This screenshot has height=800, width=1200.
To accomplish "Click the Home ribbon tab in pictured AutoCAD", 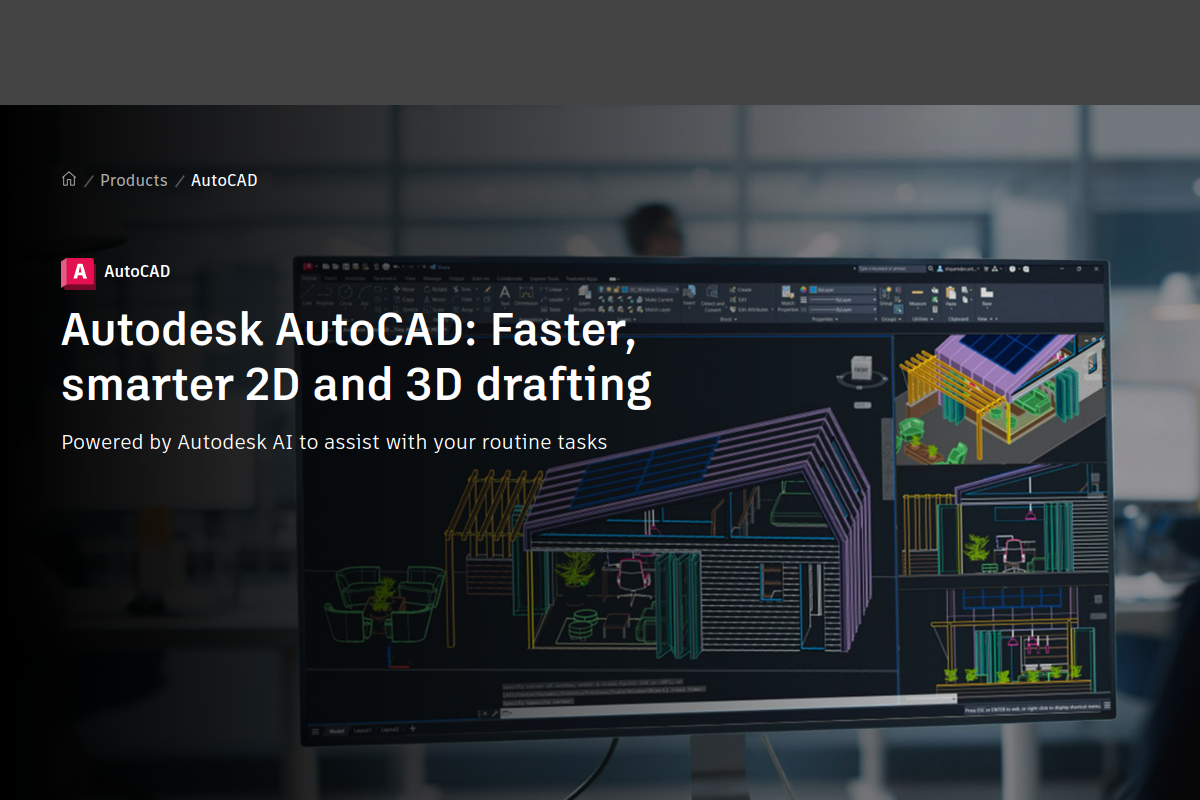I will pyautogui.click(x=310, y=279).
